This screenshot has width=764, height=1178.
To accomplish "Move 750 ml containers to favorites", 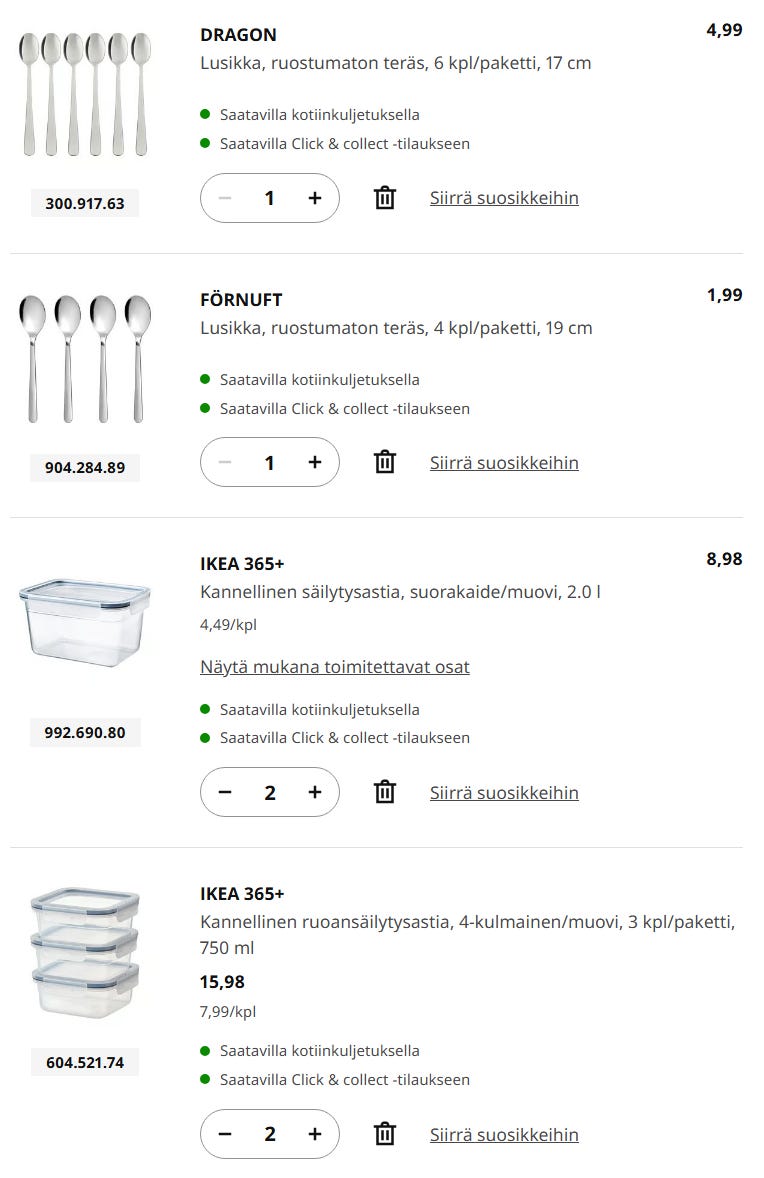I will click(x=504, y=1134).
